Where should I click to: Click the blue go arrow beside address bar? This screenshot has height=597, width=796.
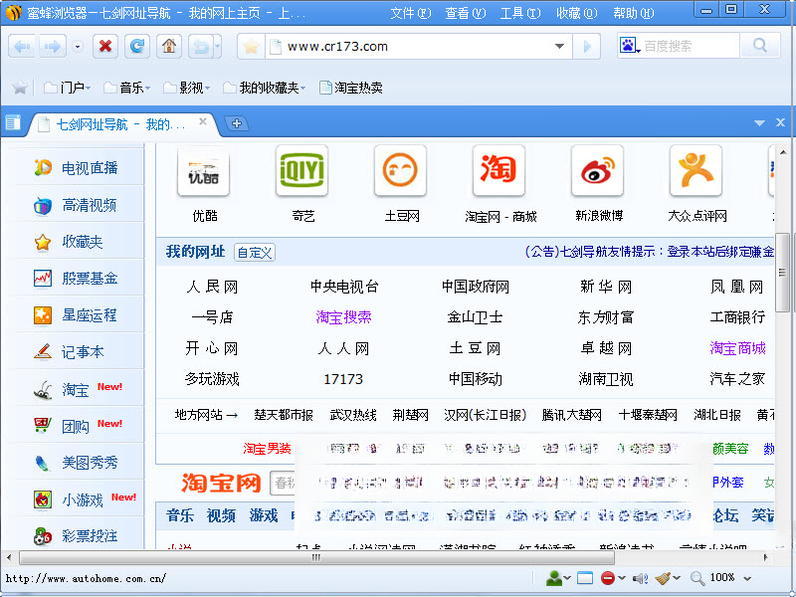tap(587, 47)
